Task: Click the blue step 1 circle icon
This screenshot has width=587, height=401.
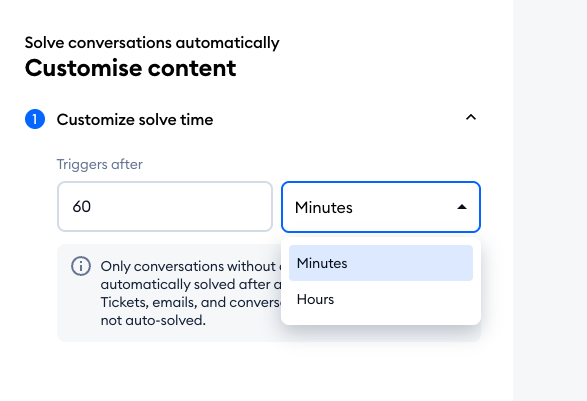Action: (35, 119)
